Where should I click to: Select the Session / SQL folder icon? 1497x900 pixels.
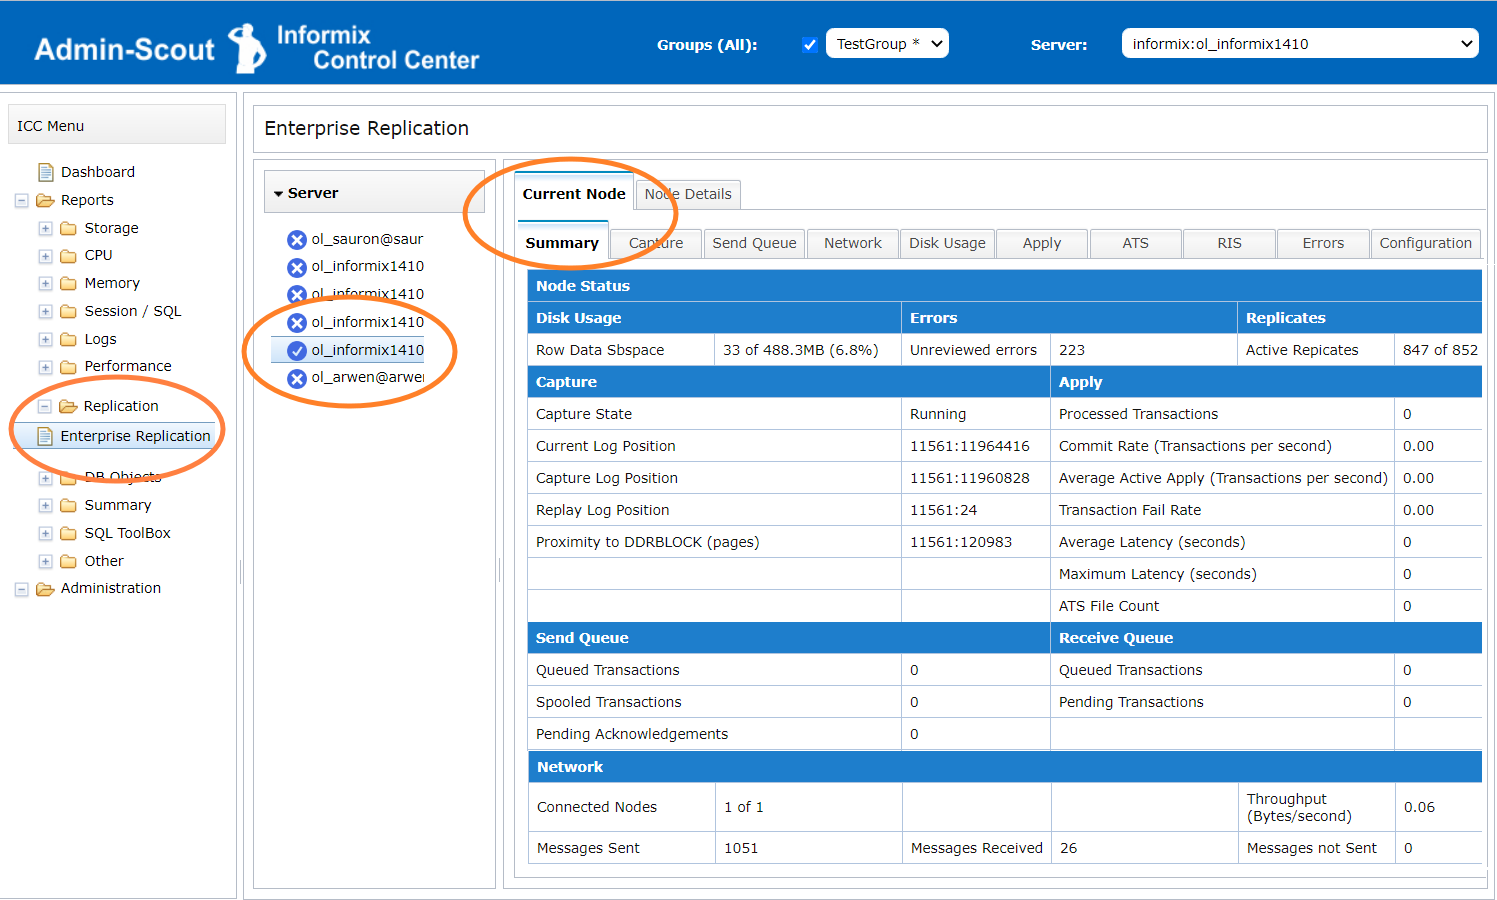pyautogui.click(x=68, y=311)
